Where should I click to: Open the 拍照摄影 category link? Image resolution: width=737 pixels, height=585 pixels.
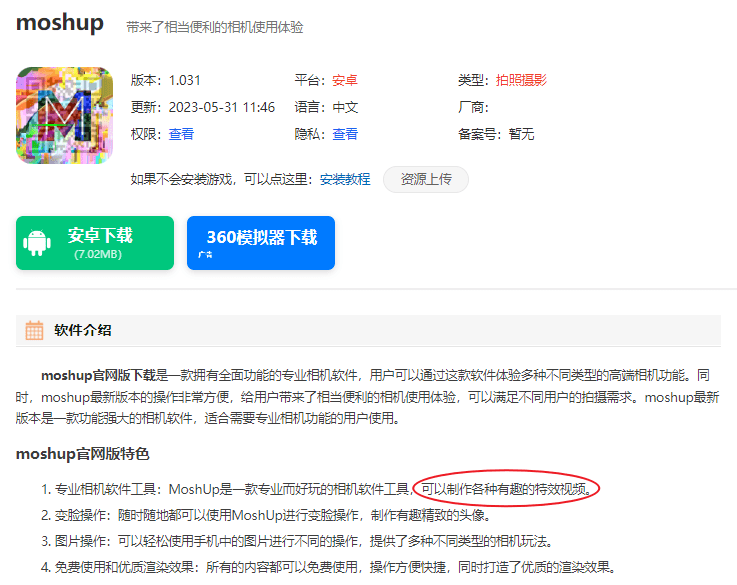pos(521,80)
